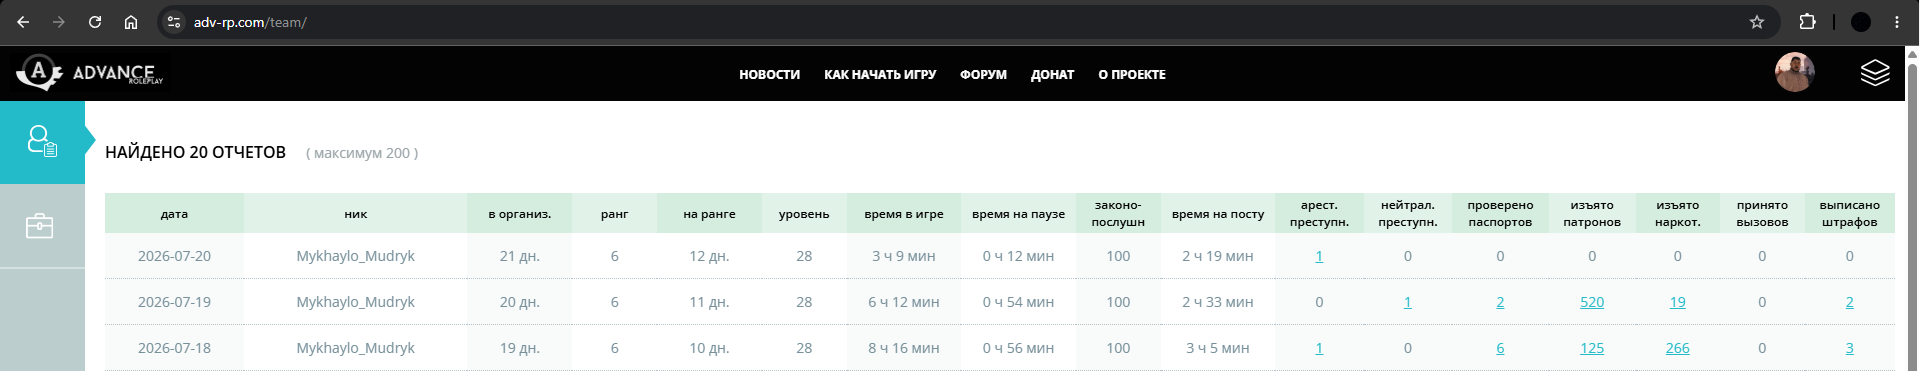Open passports link 6 in 2026-07-18 row
1920x371 pixels.
tap(1500, 348)
